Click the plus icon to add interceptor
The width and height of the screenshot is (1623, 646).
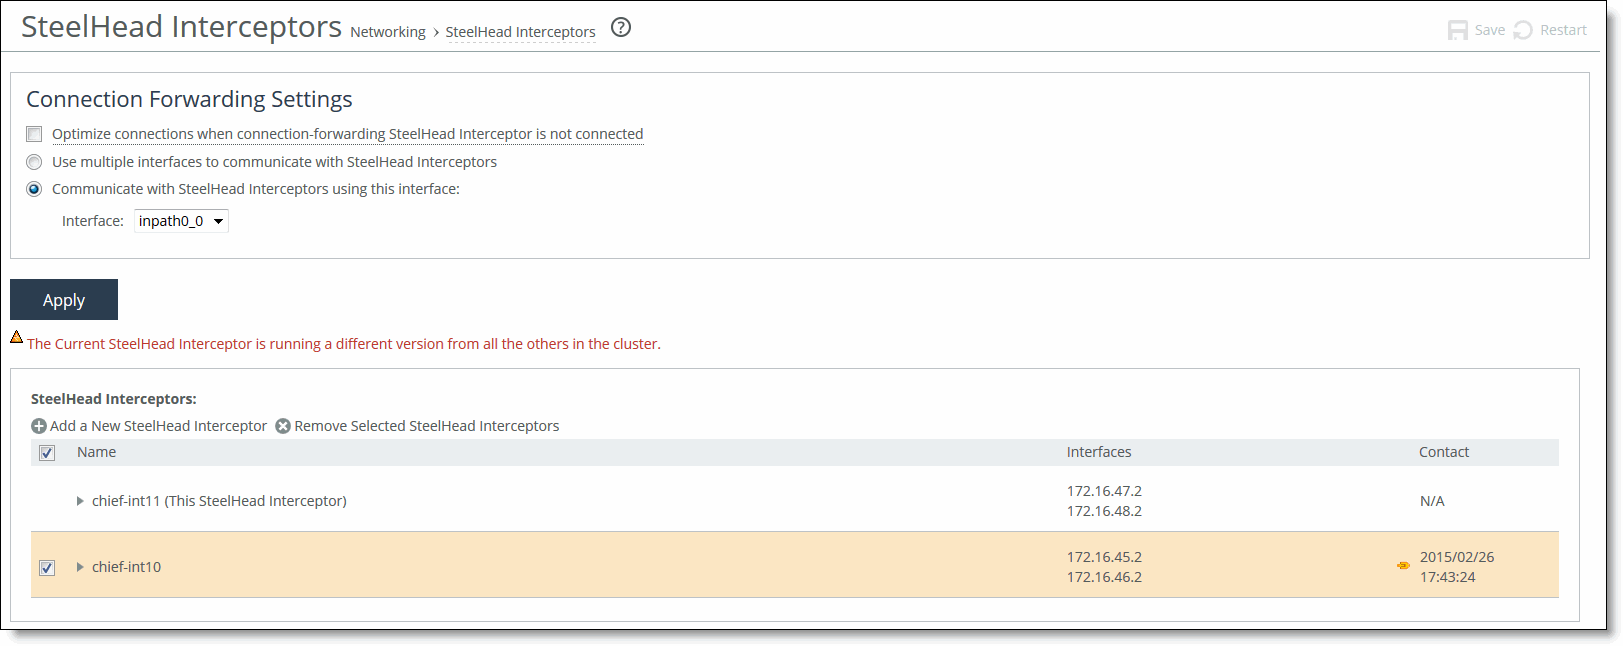(x=39, y=426)
